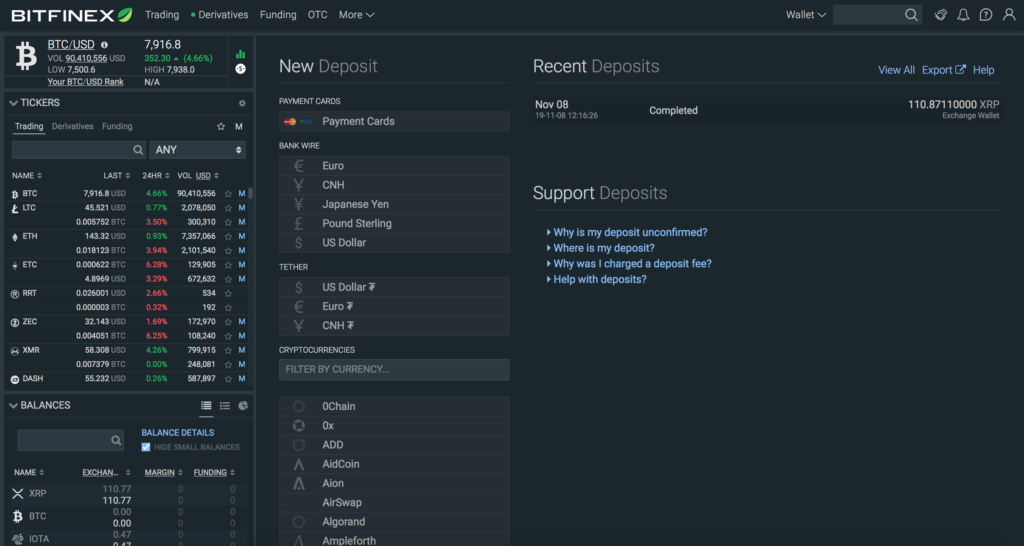Show favorites star filter in Tickers header
Viewport: 1024px width, 546px height.
[x=221, y=127]
